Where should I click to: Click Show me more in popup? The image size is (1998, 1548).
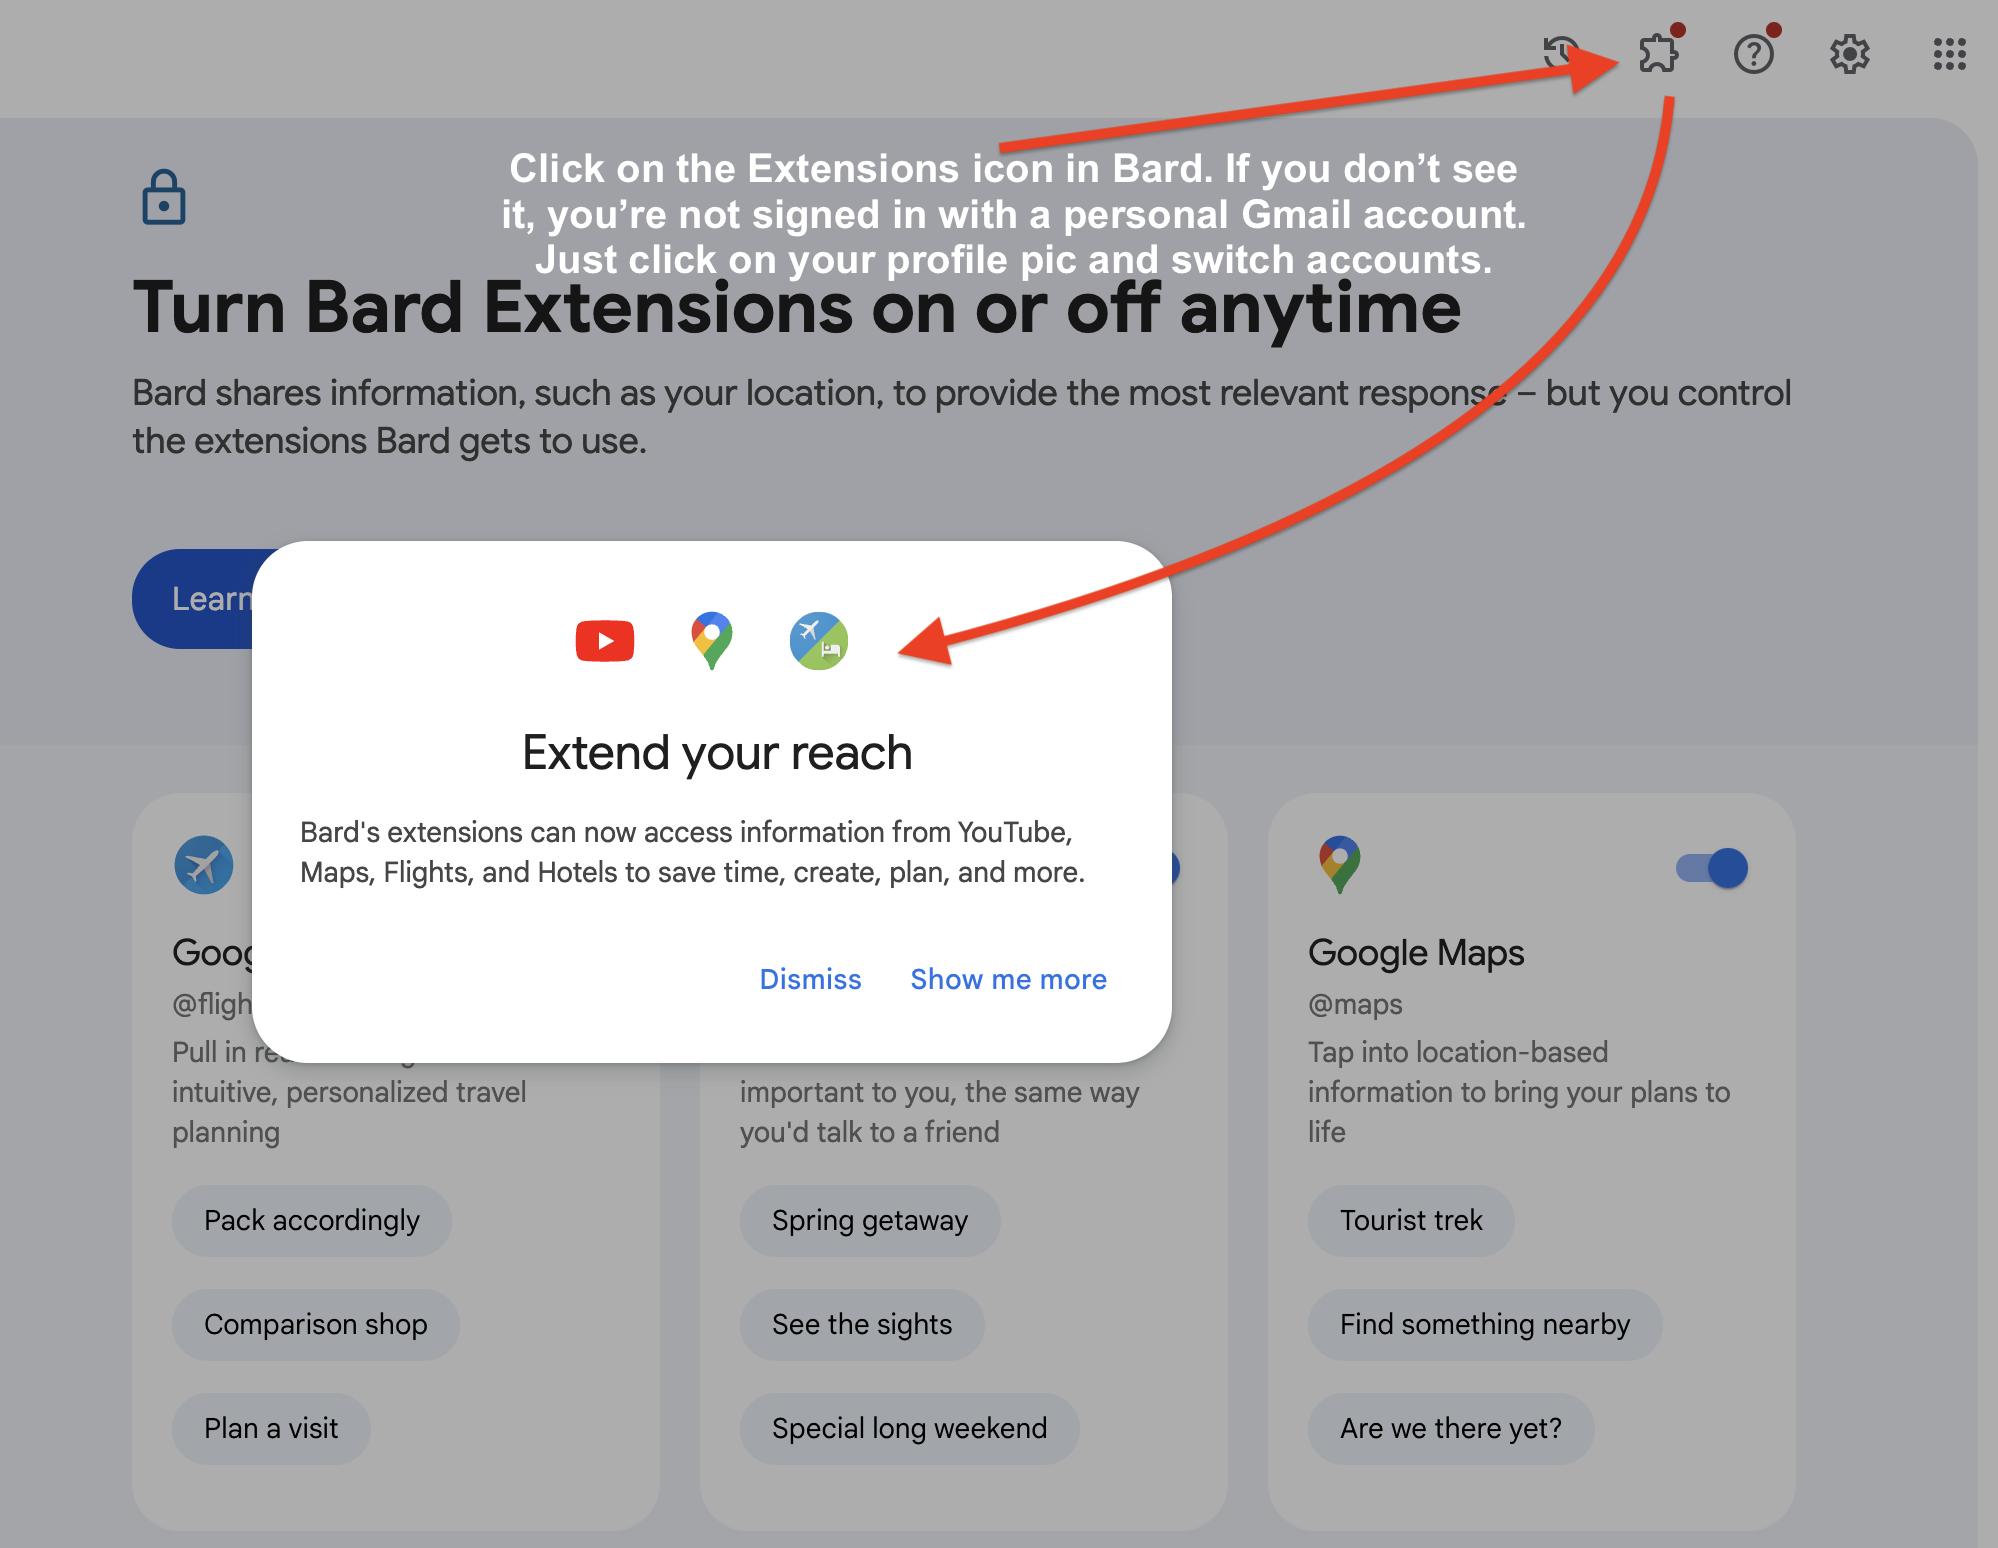pos(1007,977)
